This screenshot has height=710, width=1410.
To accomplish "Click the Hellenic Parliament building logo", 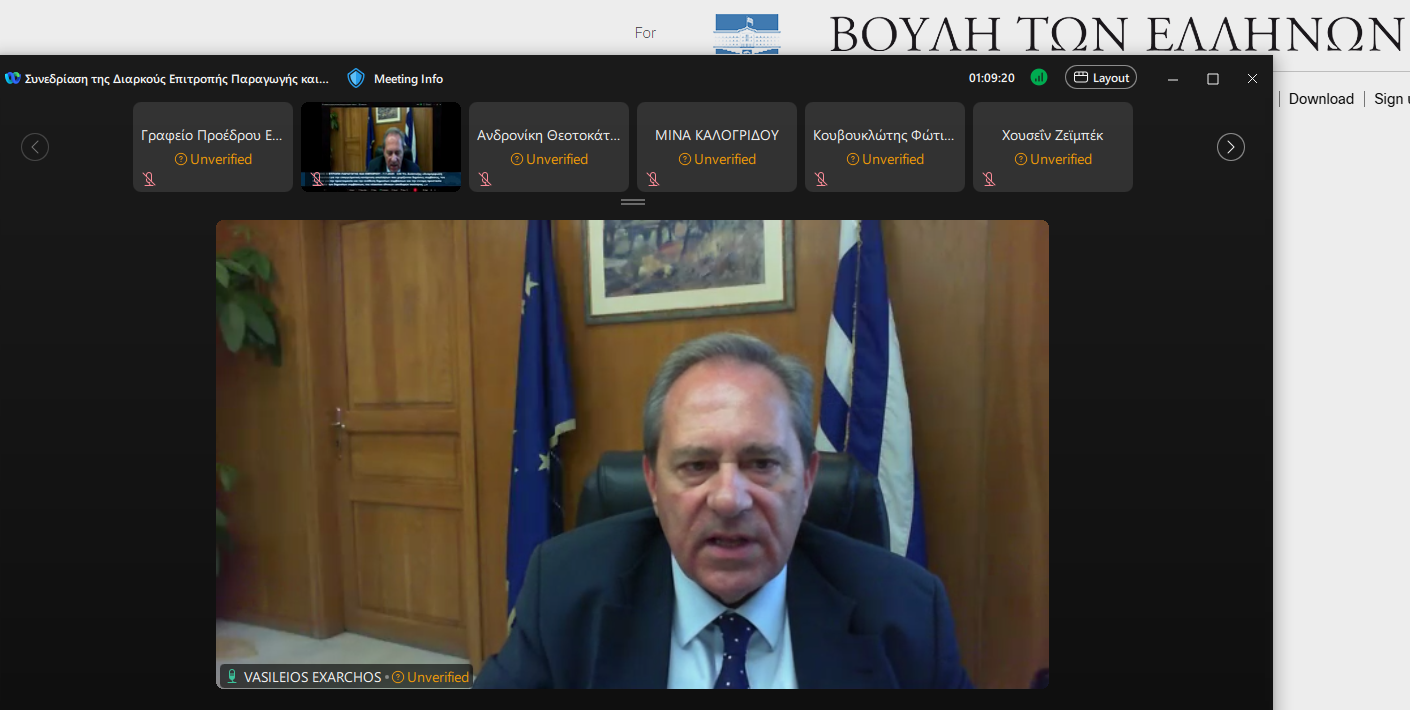I will click(x=746, y=34).
